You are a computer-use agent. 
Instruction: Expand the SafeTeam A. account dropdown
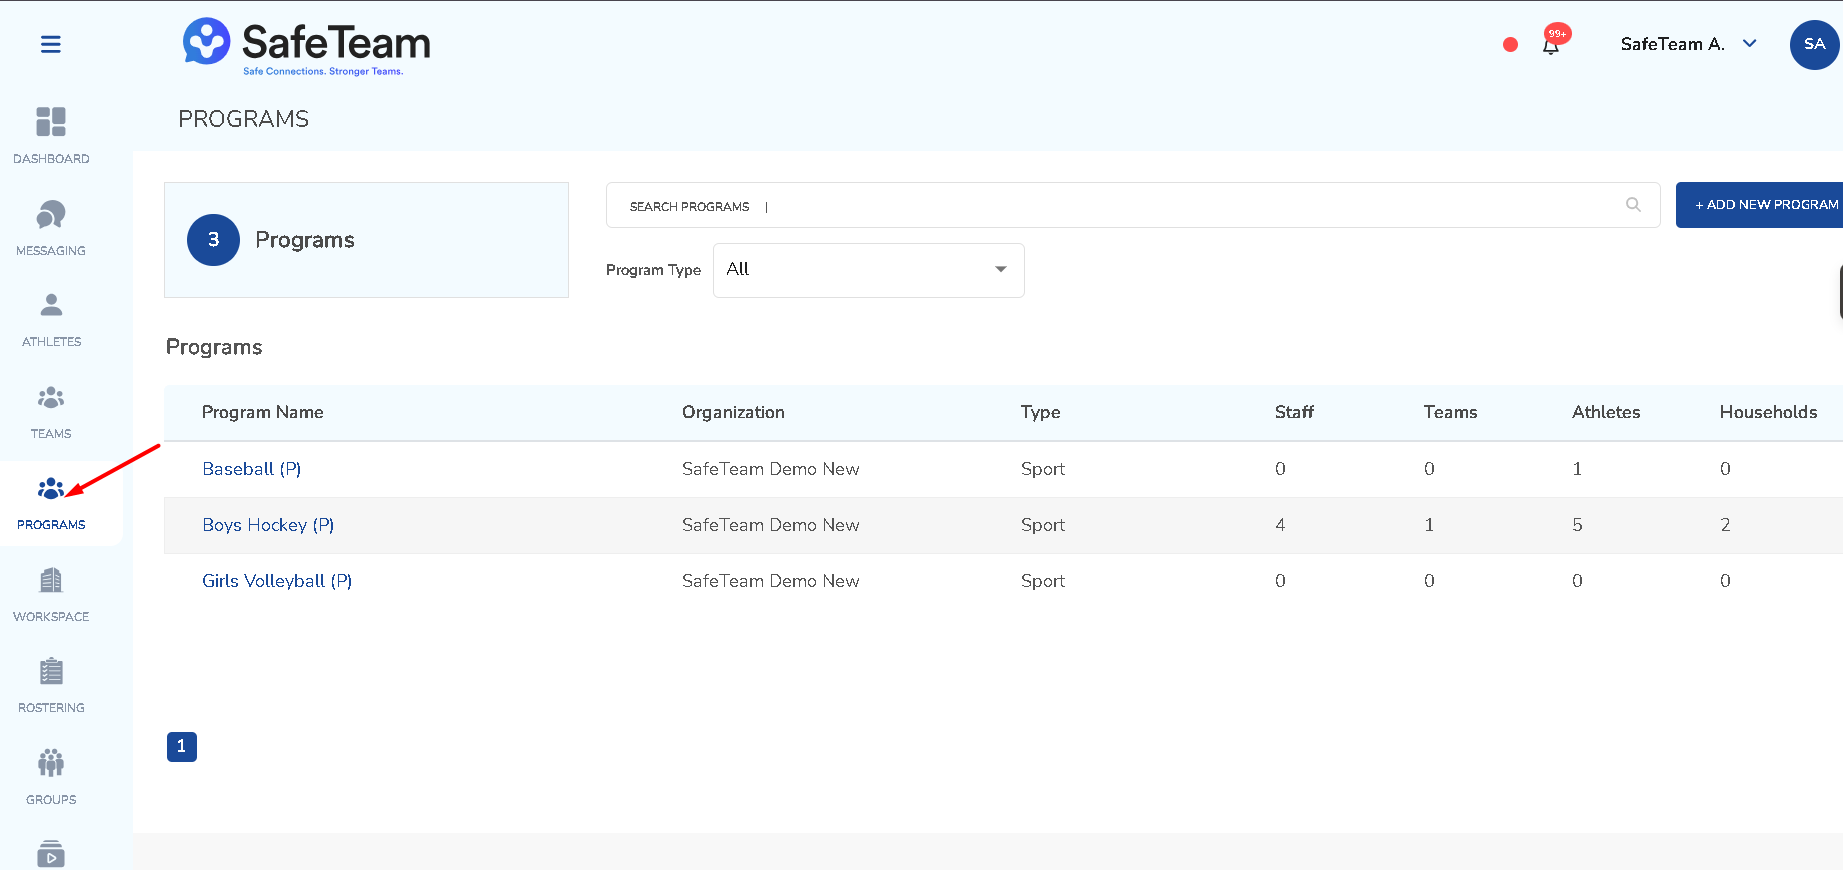(1688, 44)
